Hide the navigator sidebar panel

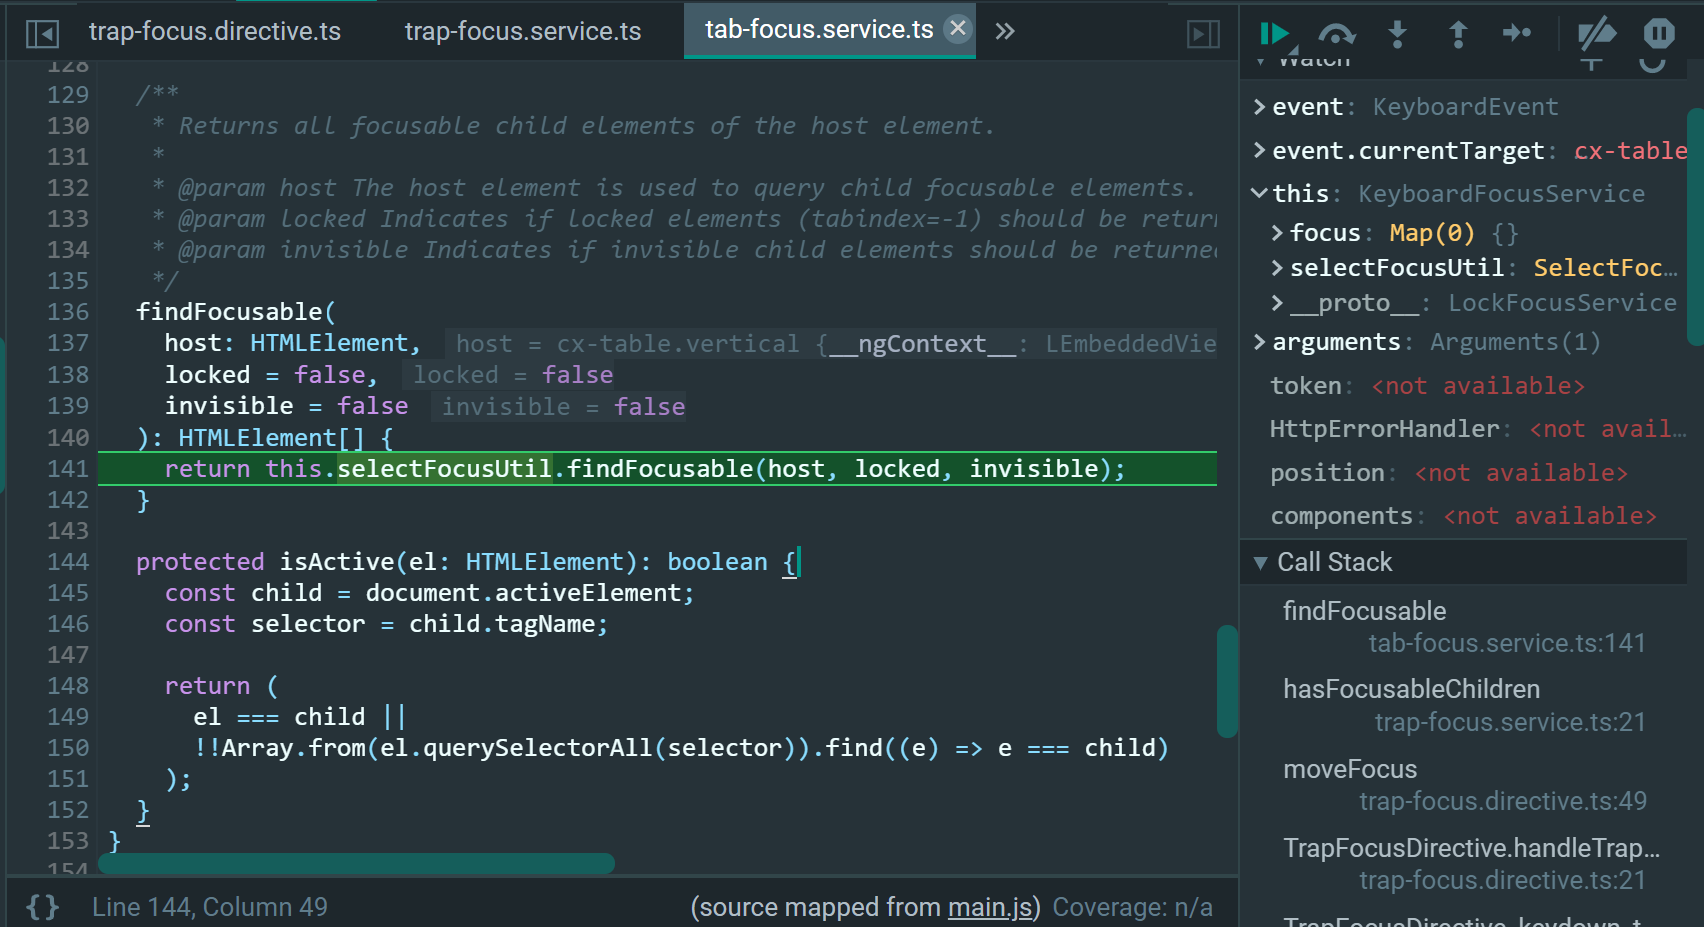42,31
